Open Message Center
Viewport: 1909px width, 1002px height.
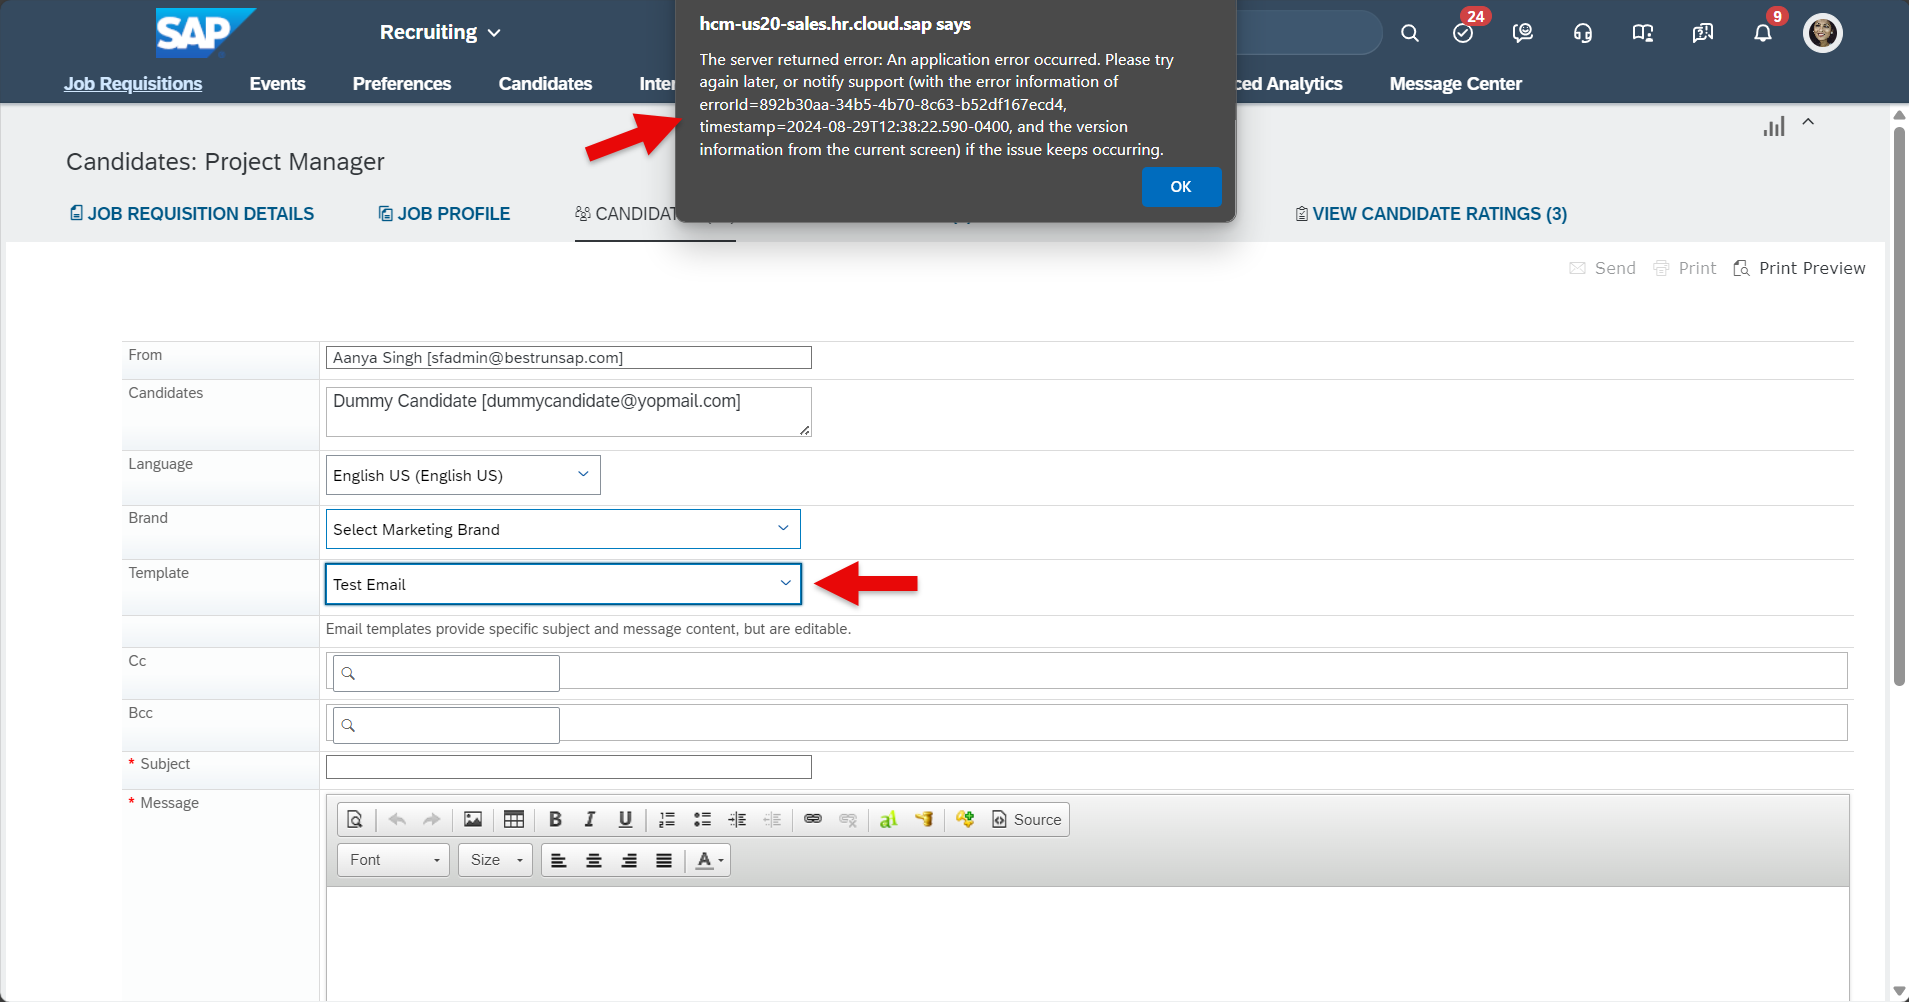pyautogui.click(x=1455, y=84)
